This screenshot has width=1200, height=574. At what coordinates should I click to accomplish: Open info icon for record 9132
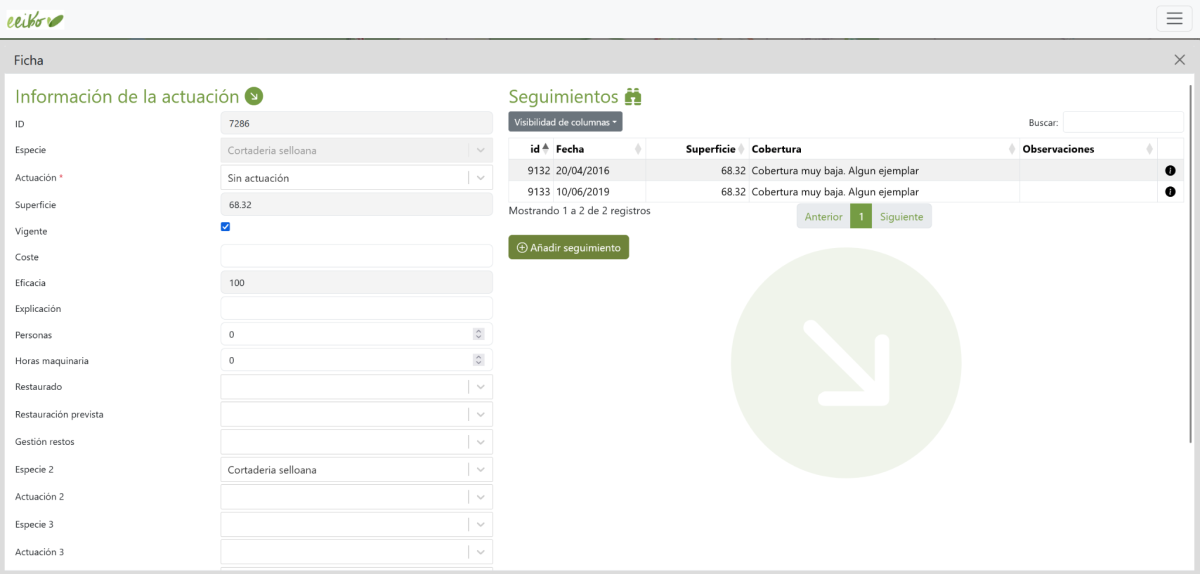click(x=1170, y=170)
